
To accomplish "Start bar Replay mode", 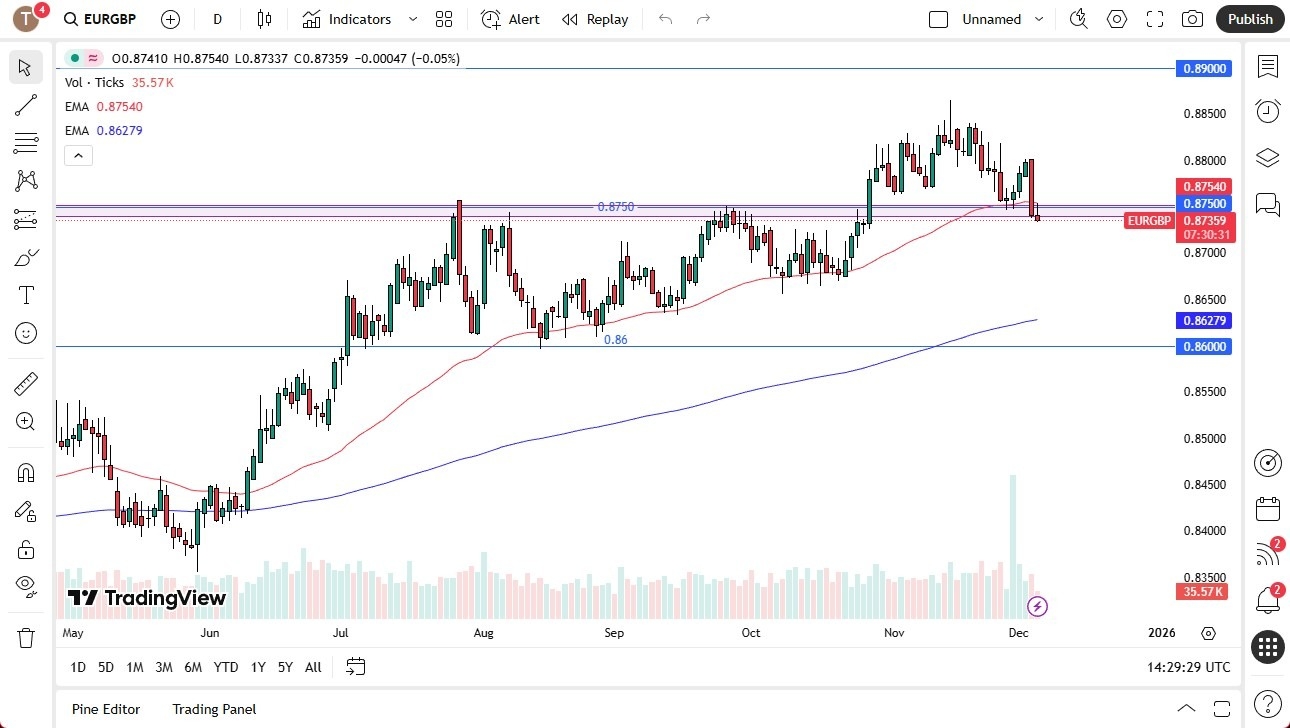I will point(595,19).
